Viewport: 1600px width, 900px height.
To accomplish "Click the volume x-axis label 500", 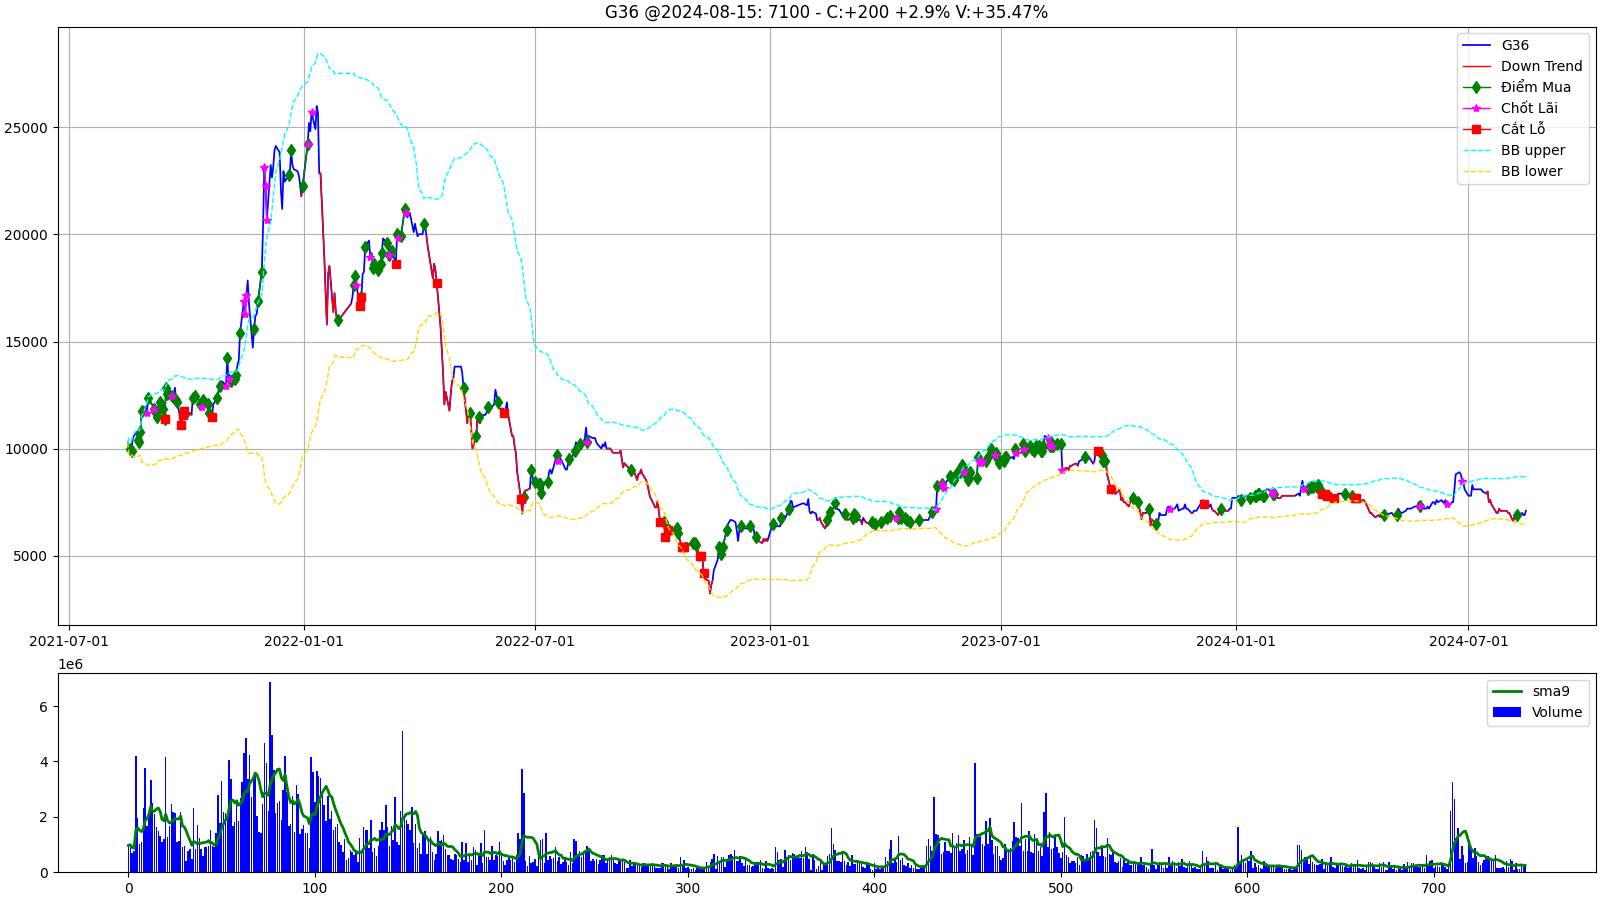I will point(1061,888).
